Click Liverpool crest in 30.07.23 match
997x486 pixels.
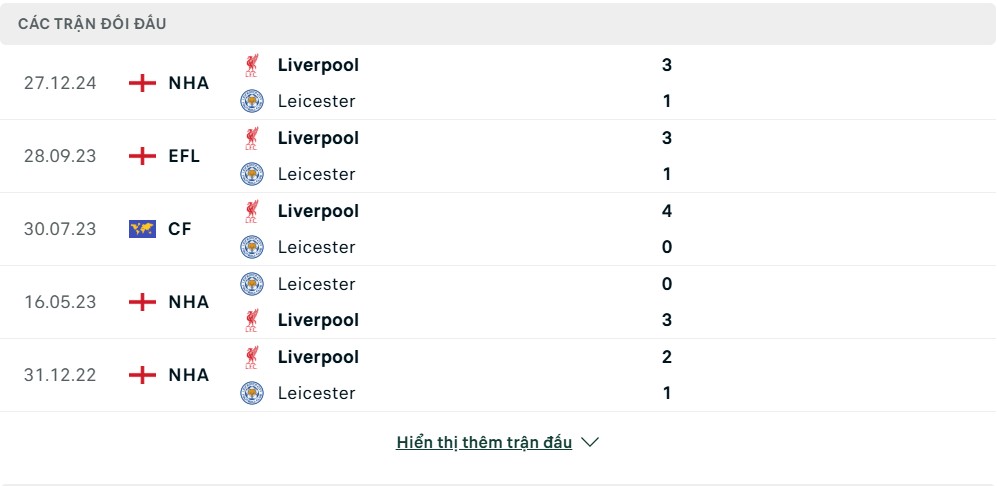[x=252, y=211]
